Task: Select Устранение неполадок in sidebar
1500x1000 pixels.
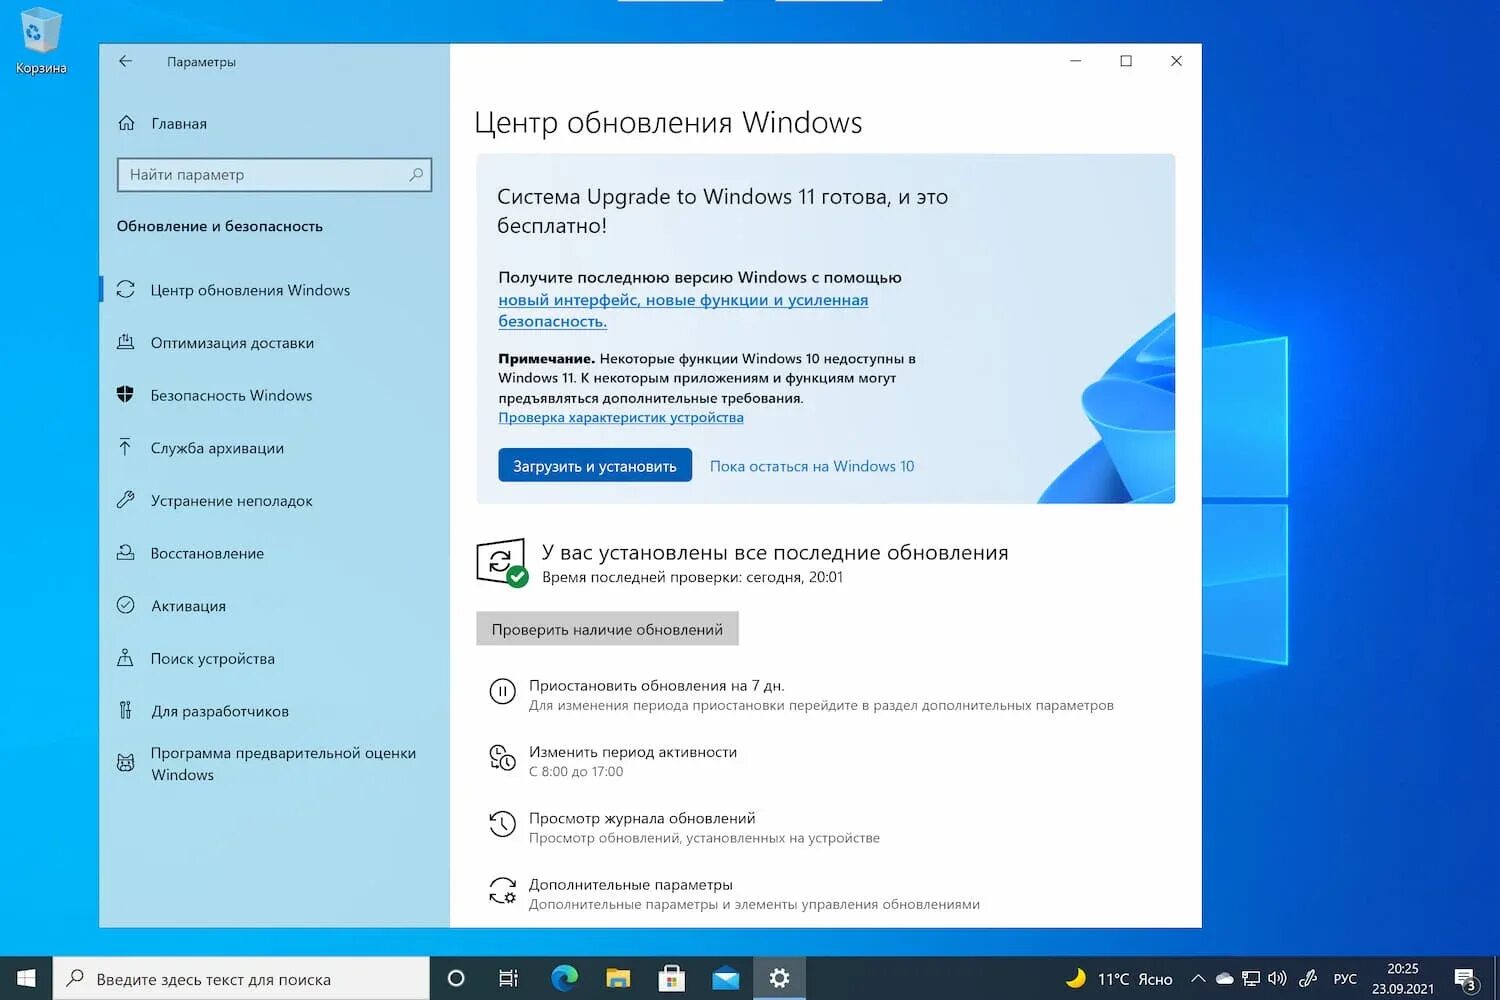Action: click(274, 500)
